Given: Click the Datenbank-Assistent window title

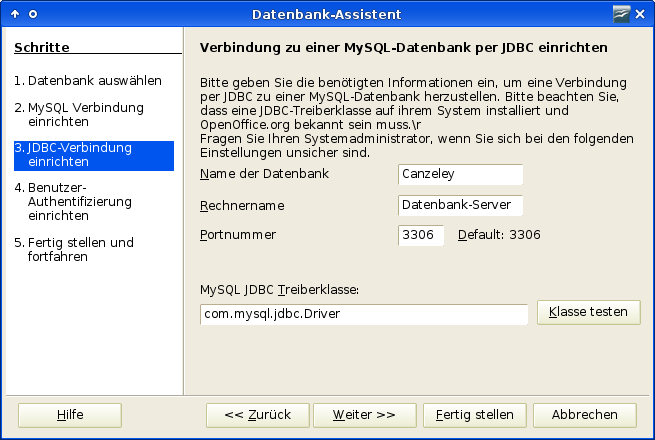Looking at the screenshot, I should coord(327,14).
